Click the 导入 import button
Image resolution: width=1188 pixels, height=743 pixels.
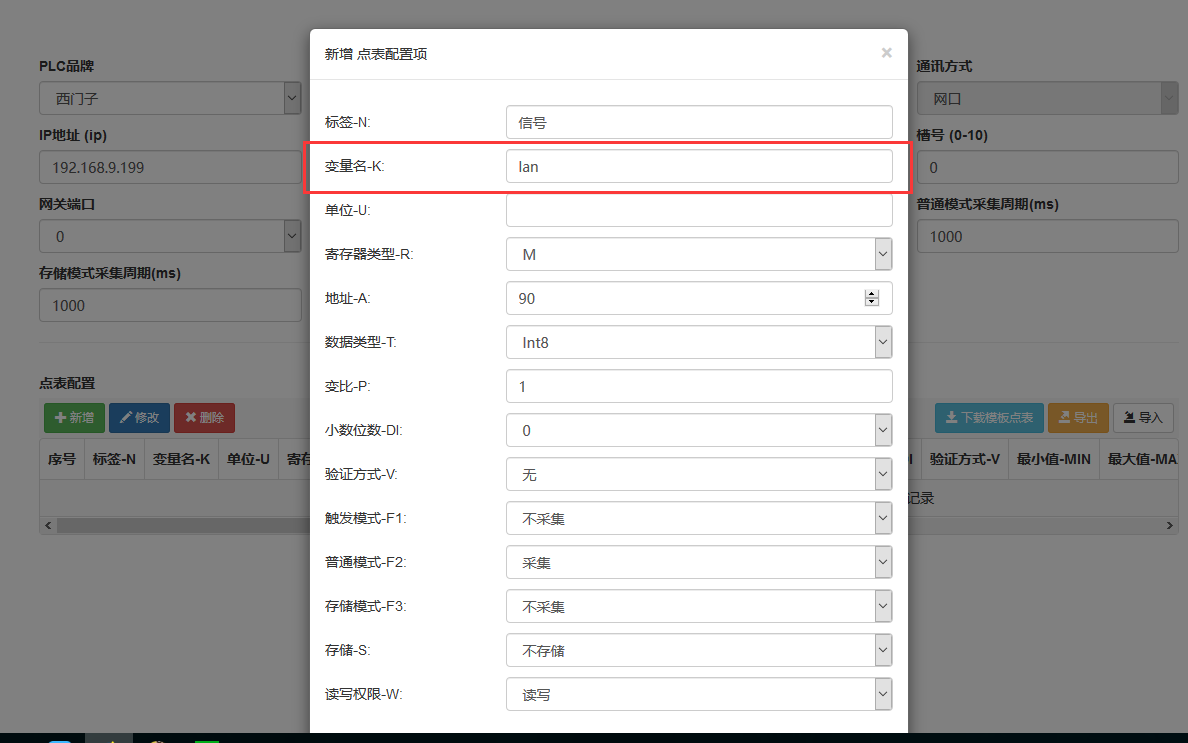[1143, 418]
